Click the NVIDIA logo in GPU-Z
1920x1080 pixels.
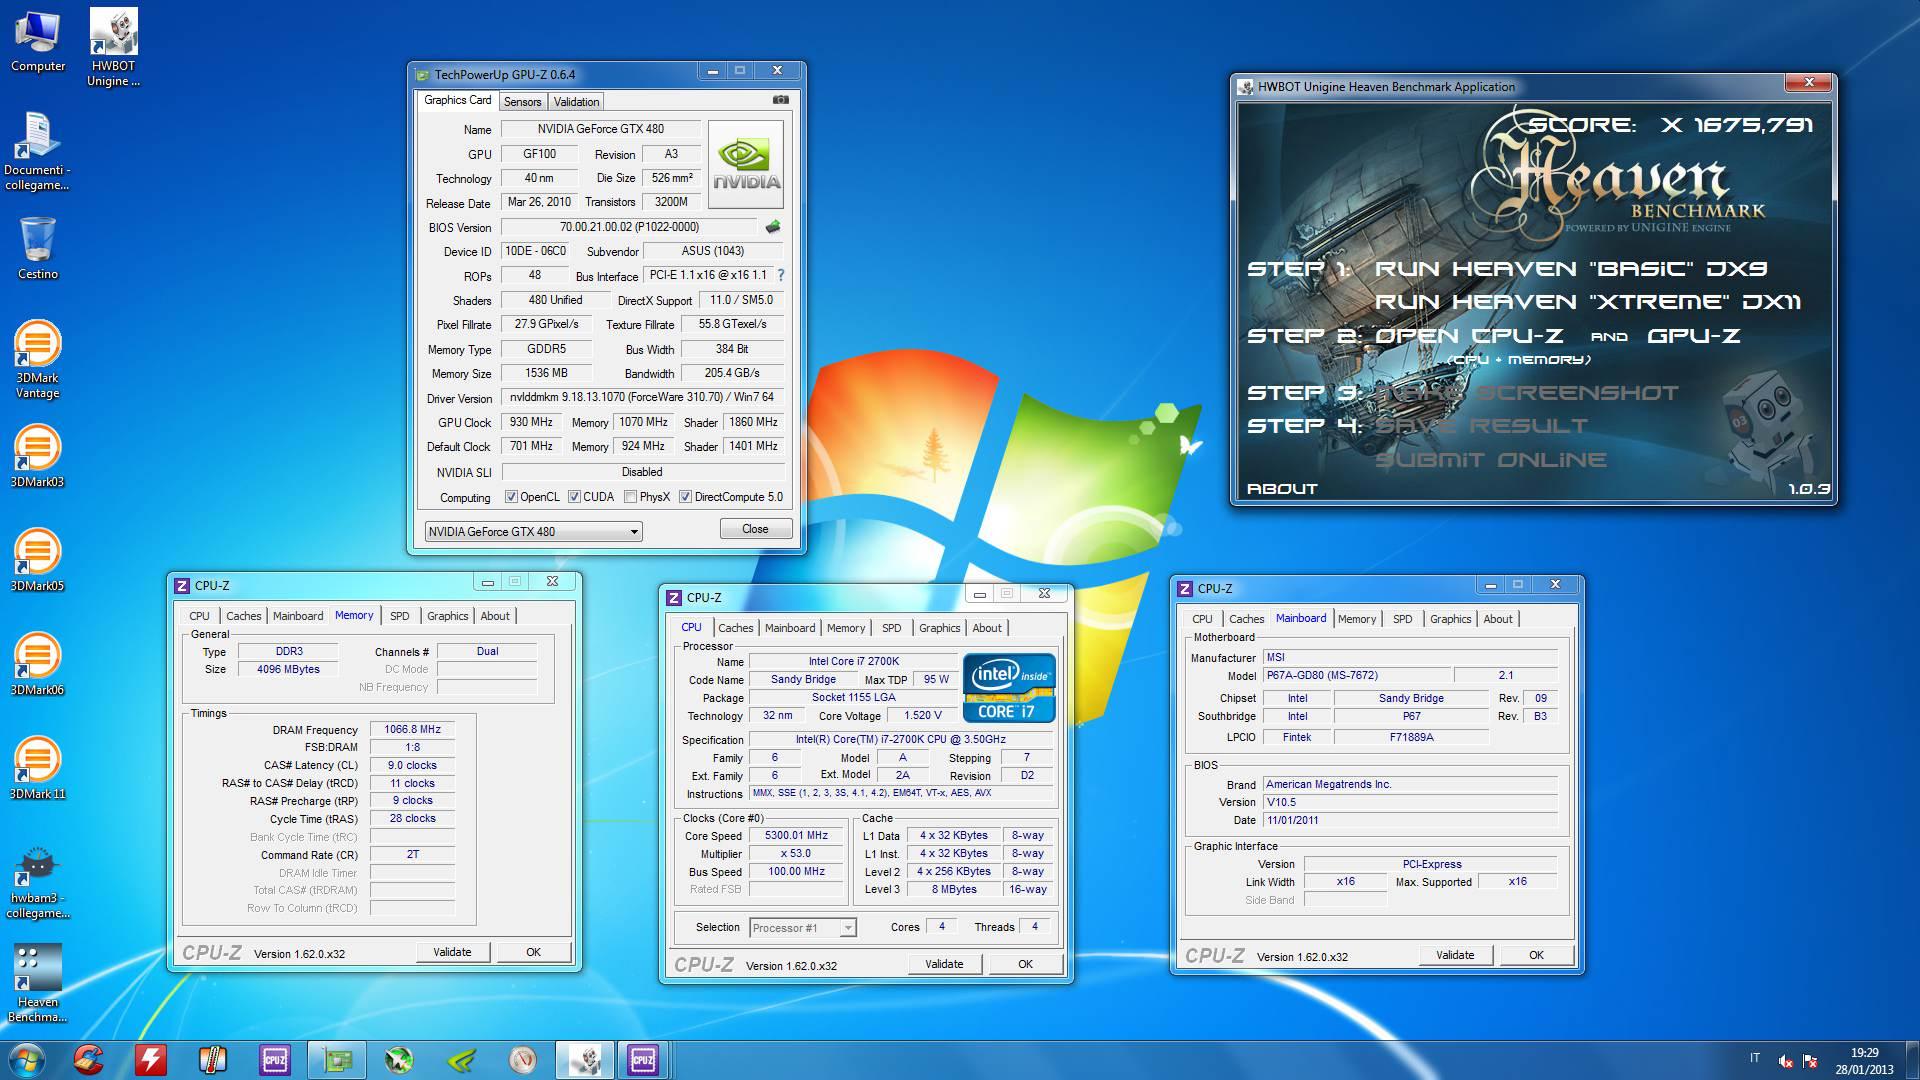pos(746,164)
